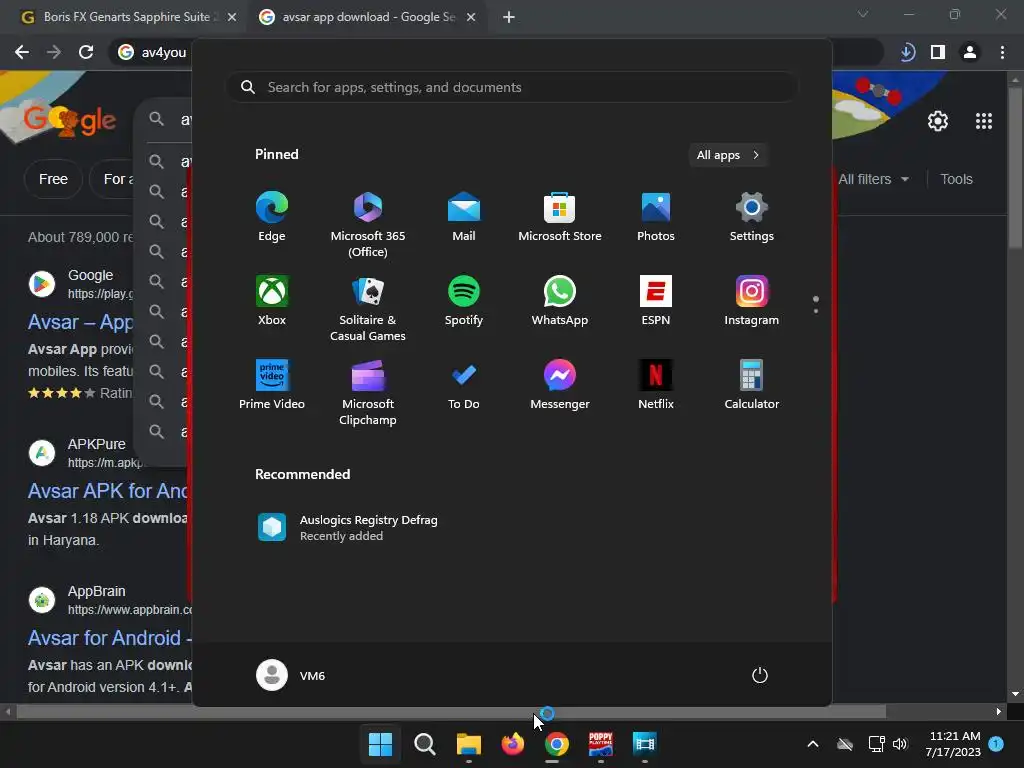Open the Avsar for Android AppBrain link
The image size is (1024, 768).
[109, 637]
